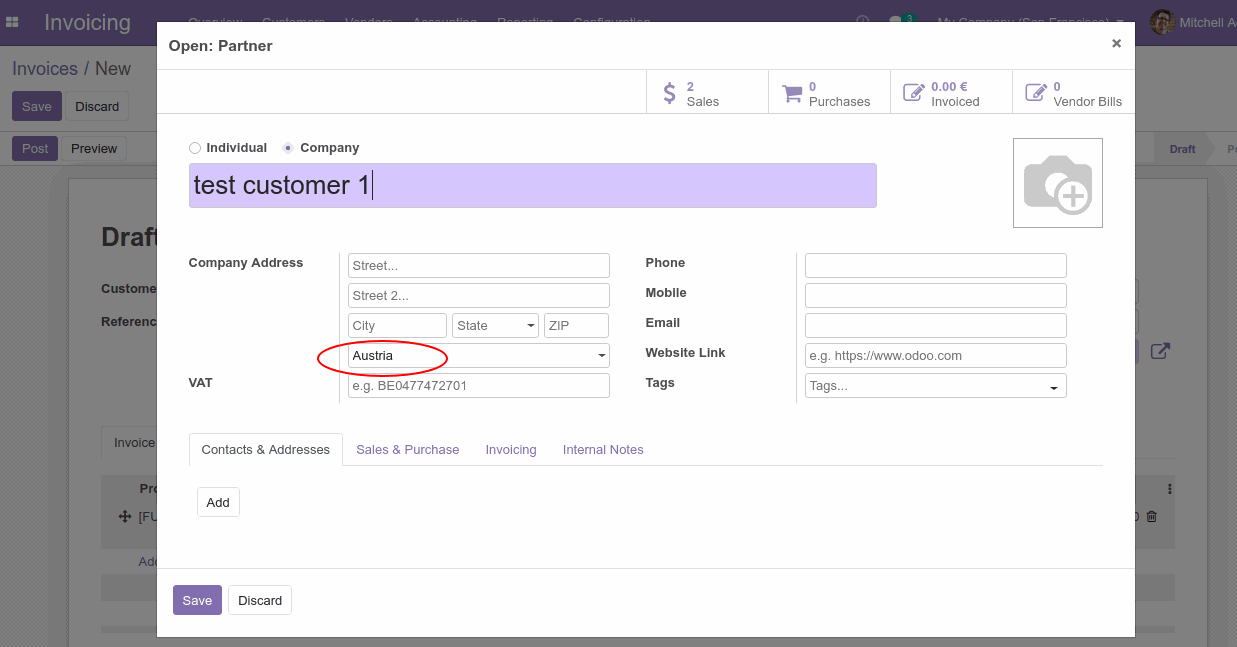The height and width of the screenshot is (647, 1237).
Task: Open the Internal Notes tab
Action: 603,450
